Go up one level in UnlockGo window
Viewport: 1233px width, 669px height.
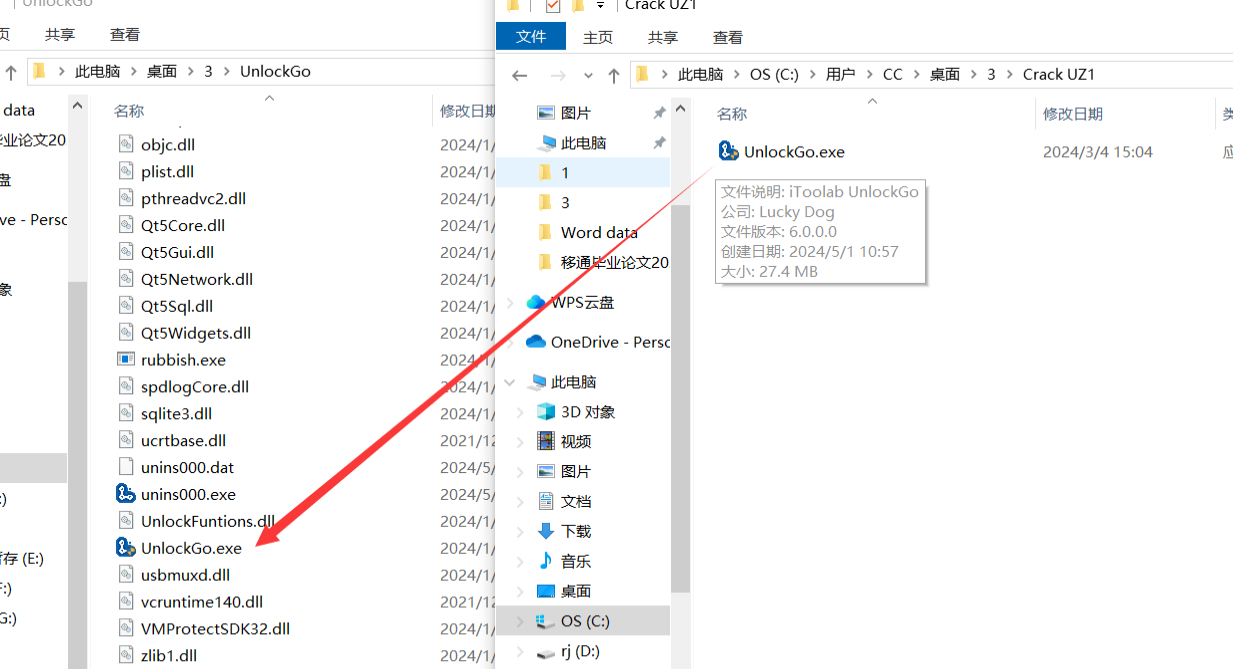12,72
